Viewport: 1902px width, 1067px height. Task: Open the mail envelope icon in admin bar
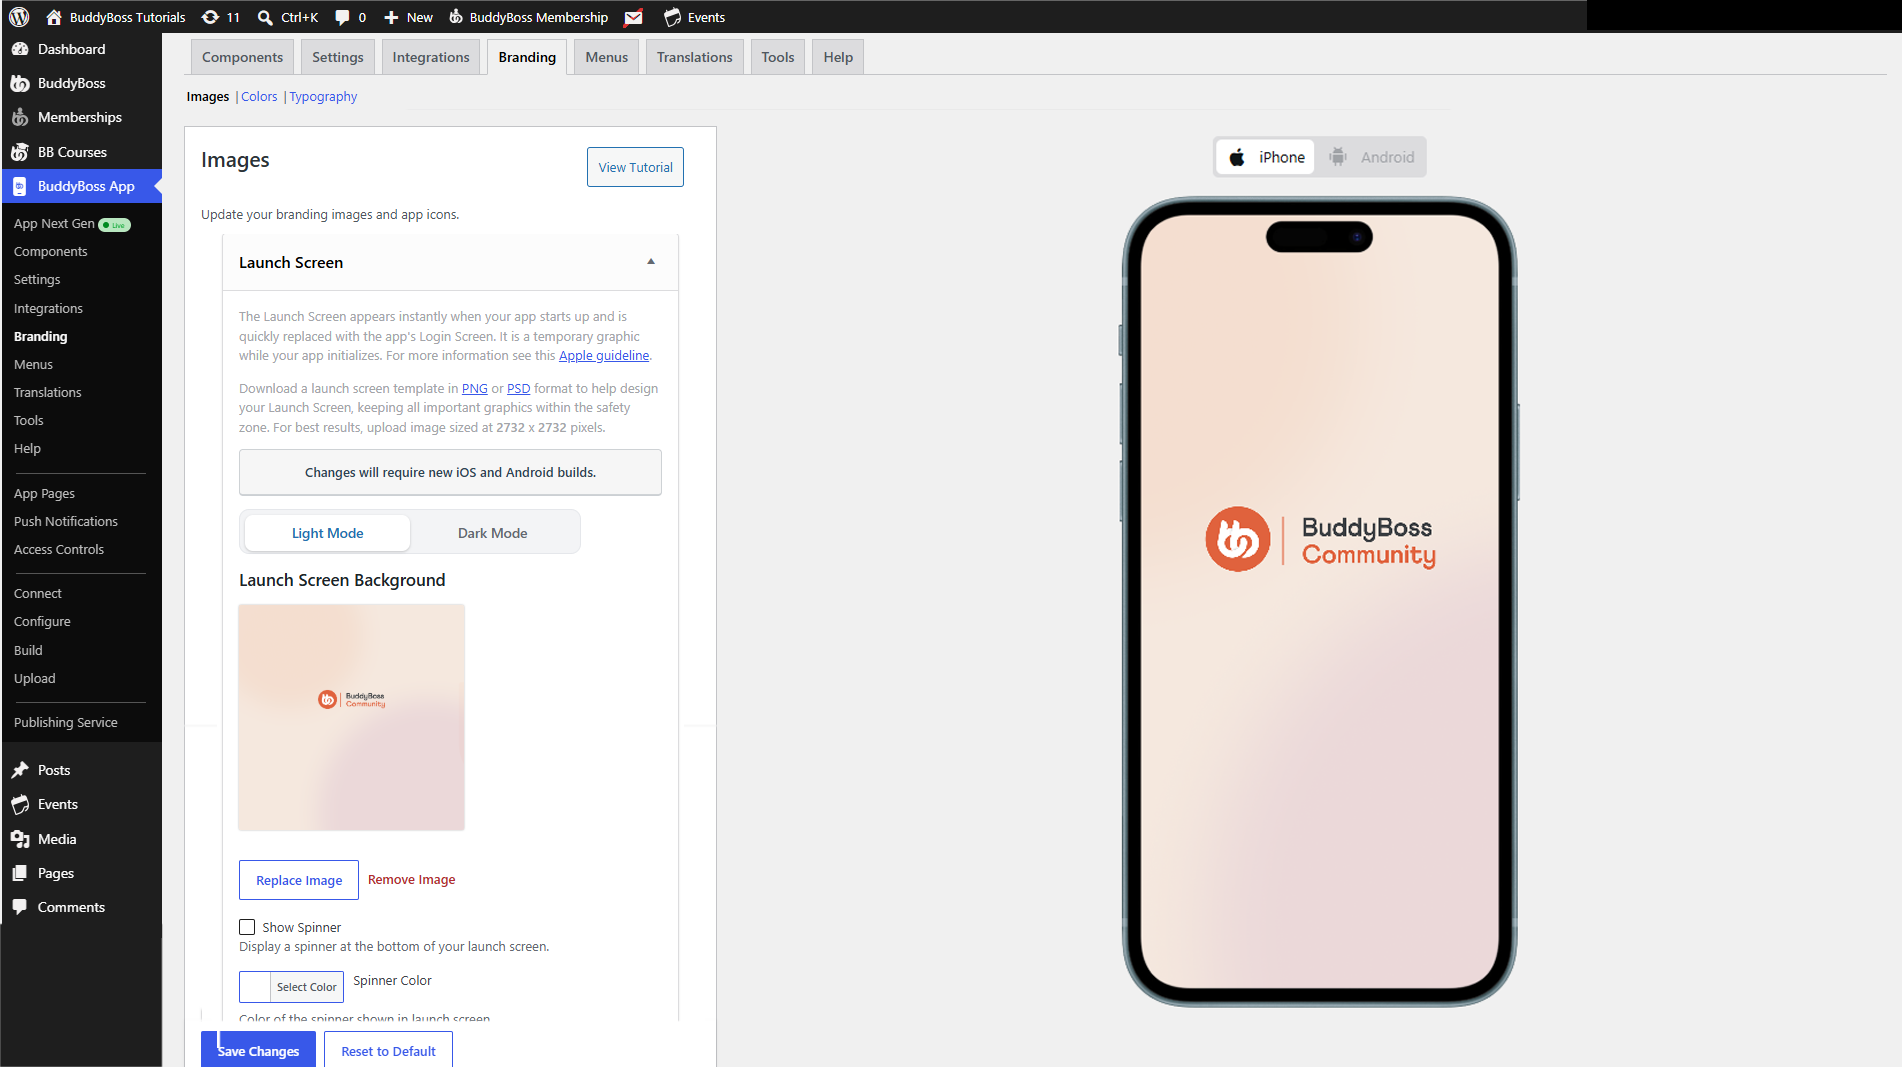point(633,17)
